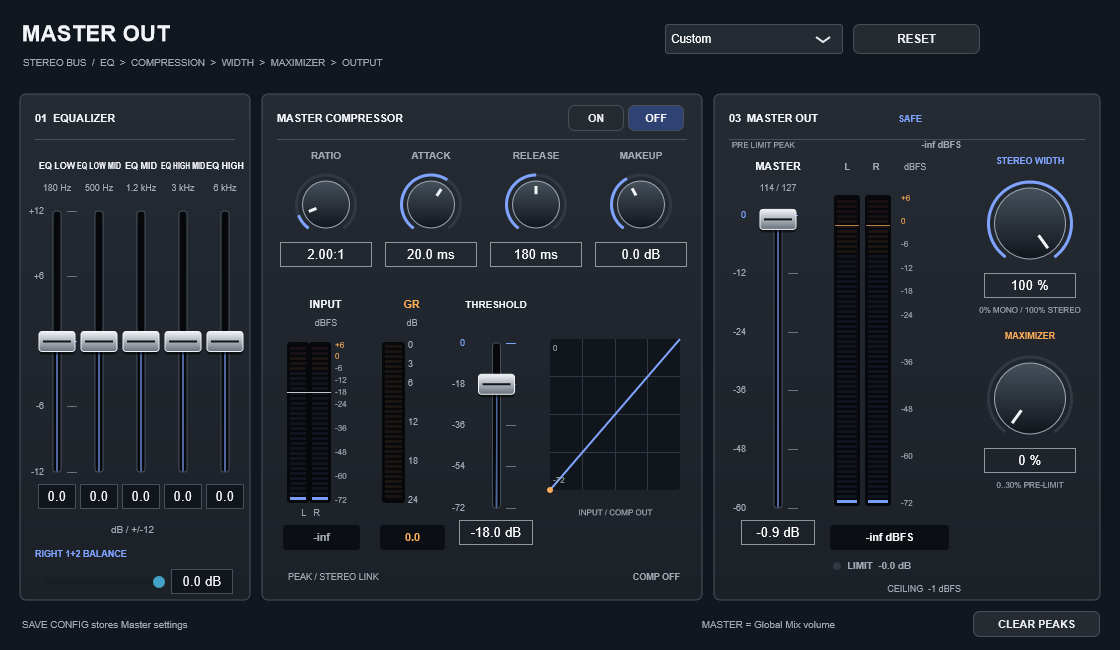Click the Right 1+2 Balance slider handle
Image resolution: width=1120 pixels, height=650 pixels.
coord(159,582)
